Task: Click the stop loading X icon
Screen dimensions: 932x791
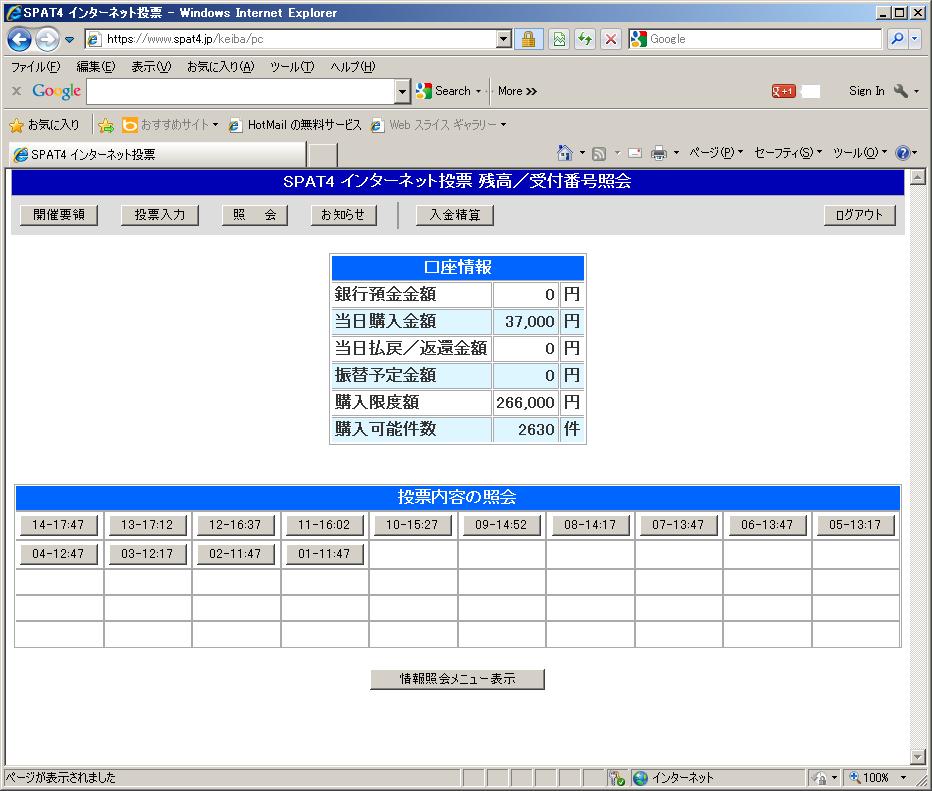Action: [x=610, y=39]
